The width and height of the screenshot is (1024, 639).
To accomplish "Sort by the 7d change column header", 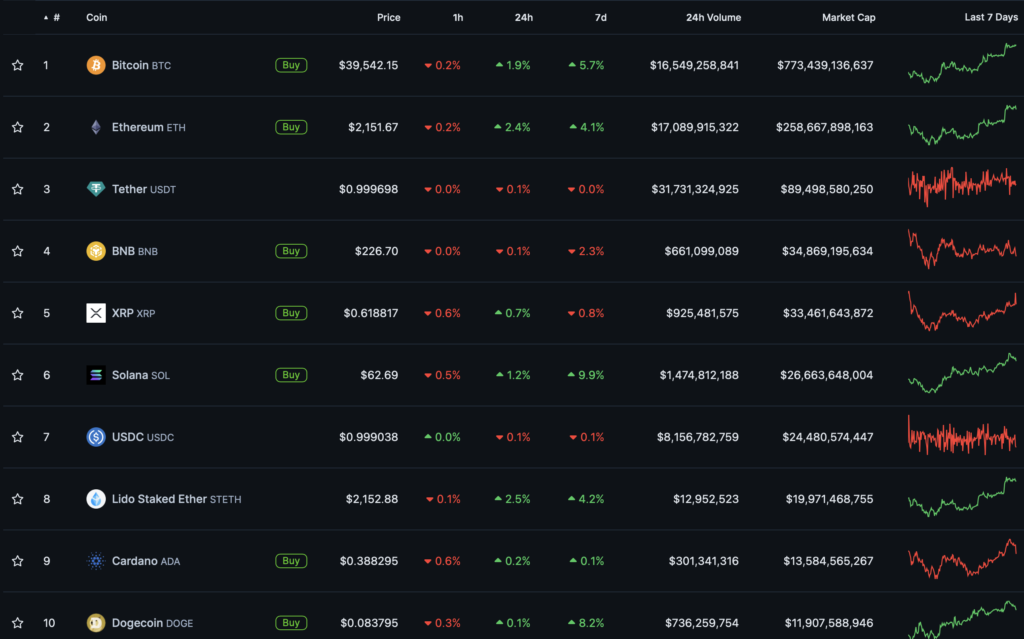I will [x=598, y=17].
